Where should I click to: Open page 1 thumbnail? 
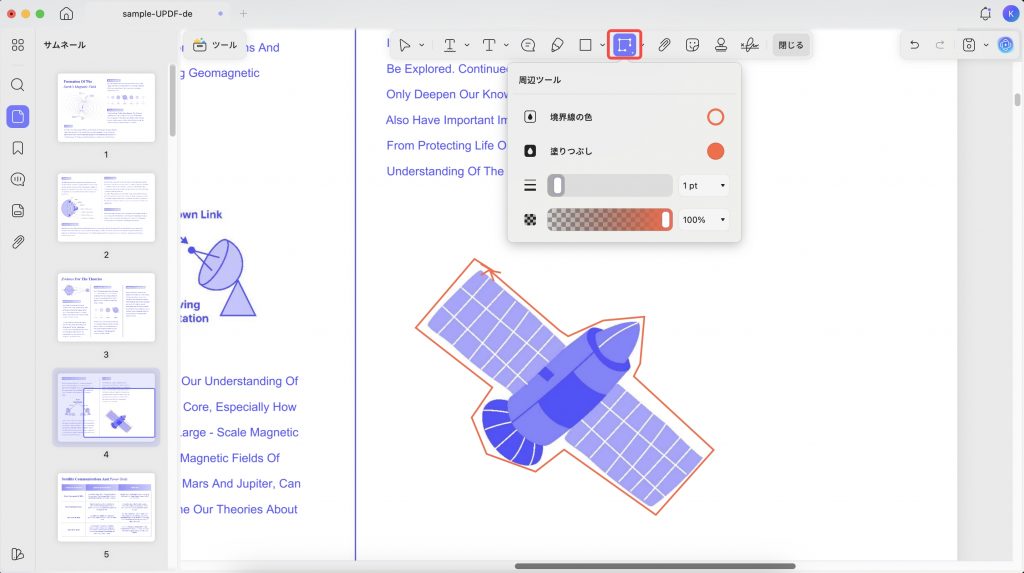coord(106,107)
